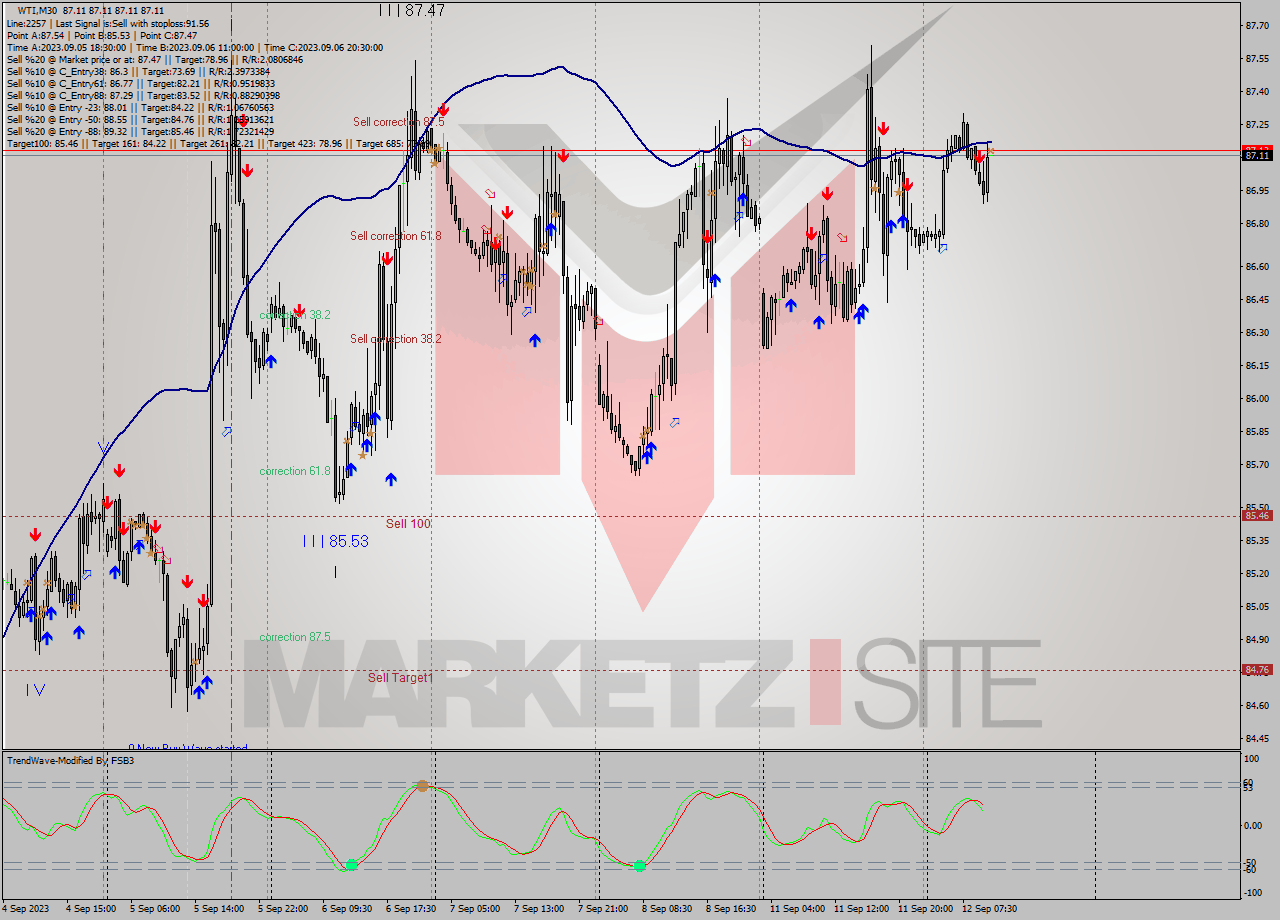
Task: Click the '7 Sep 13:00' time axis label
Action: click(539, 909)
